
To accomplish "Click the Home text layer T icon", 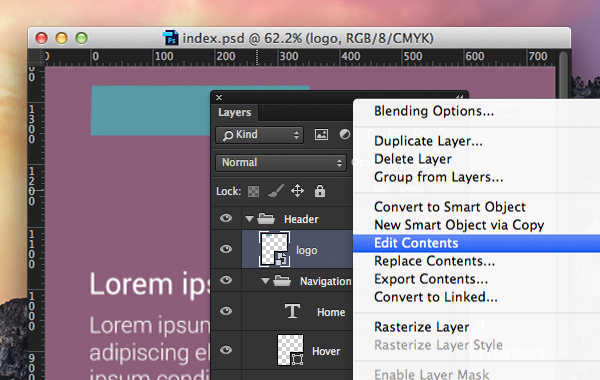I will [292, 311].
